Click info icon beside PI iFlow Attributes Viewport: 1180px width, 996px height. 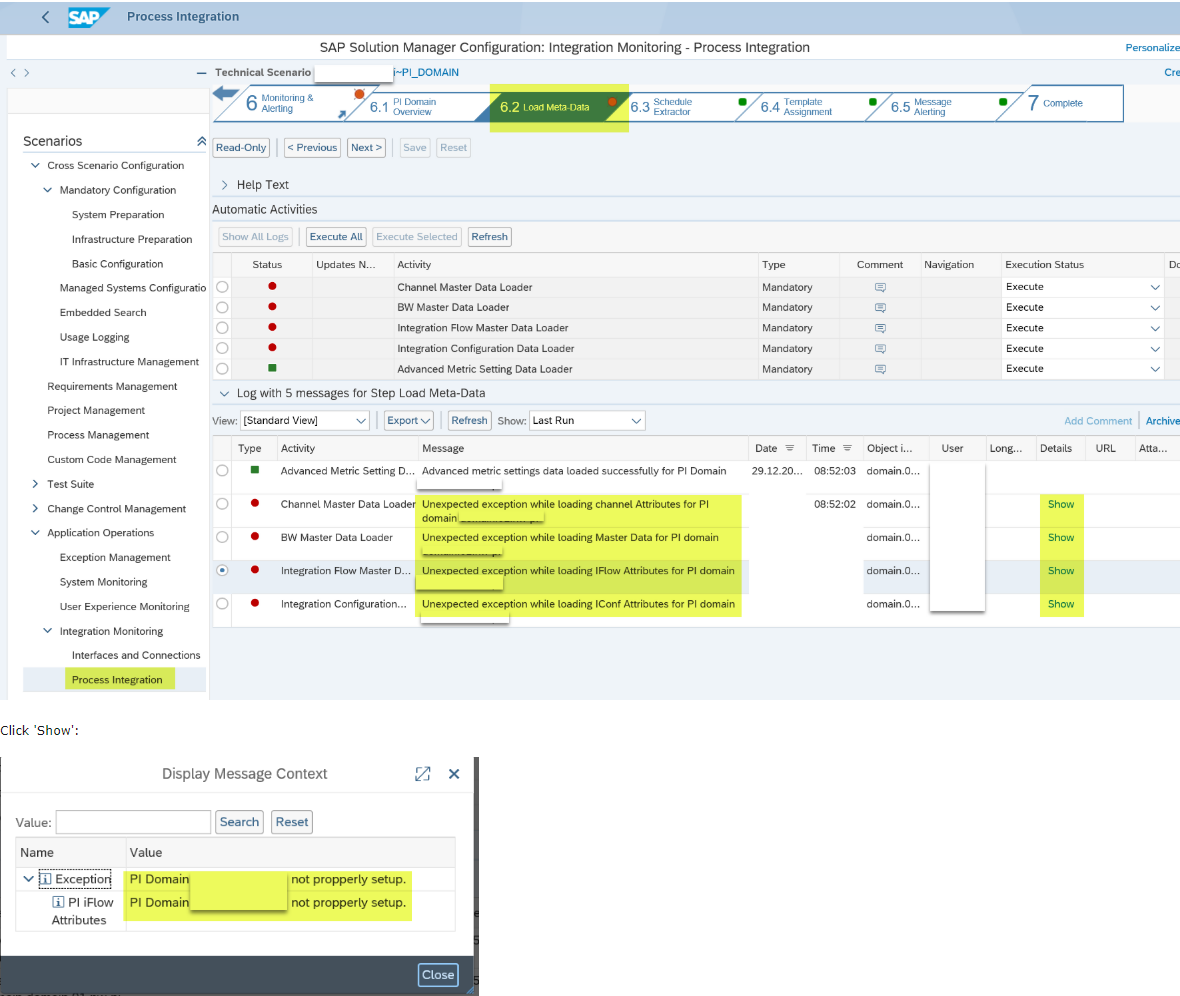pyautogui.click(x=58, y=902)
